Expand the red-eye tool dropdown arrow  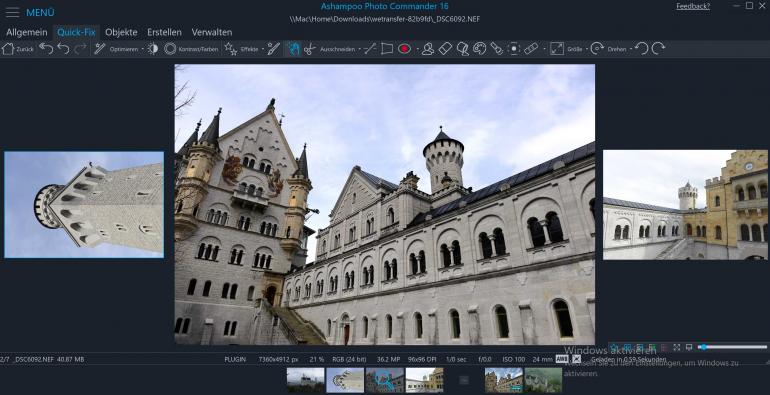coord(417,49)
